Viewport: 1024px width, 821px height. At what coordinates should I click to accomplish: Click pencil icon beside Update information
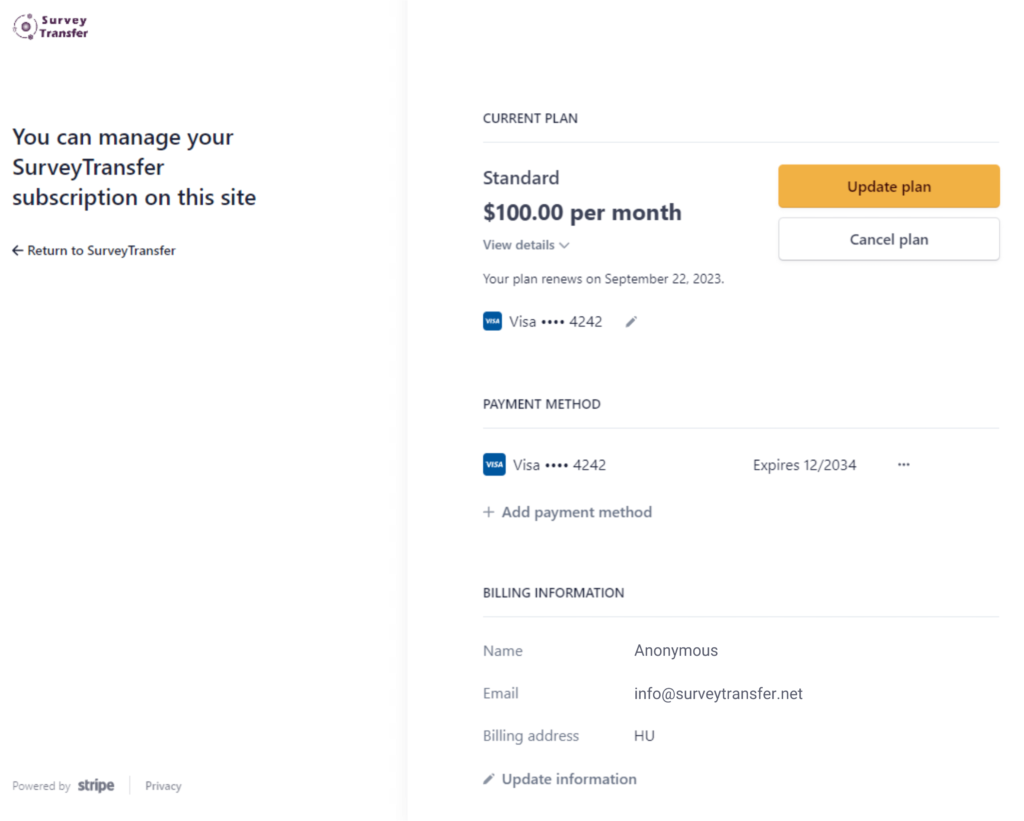489,779
